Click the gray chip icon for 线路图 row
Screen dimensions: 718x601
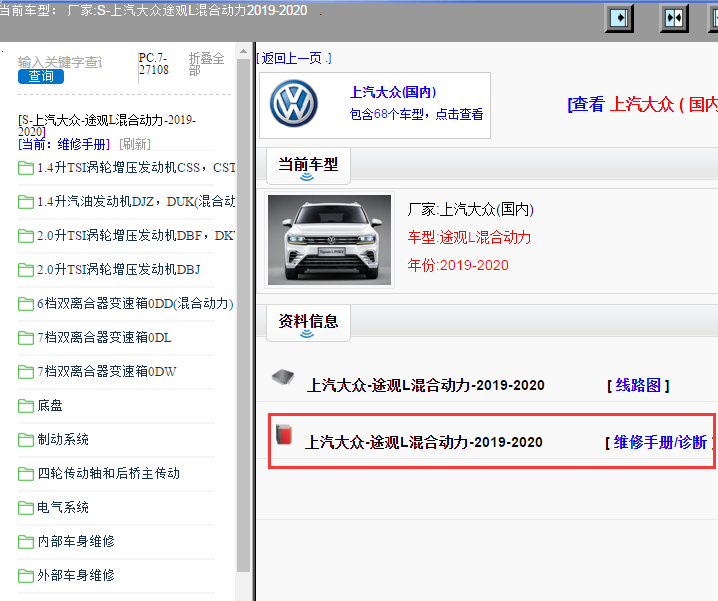pyautogui.click(x=283, y=377)
